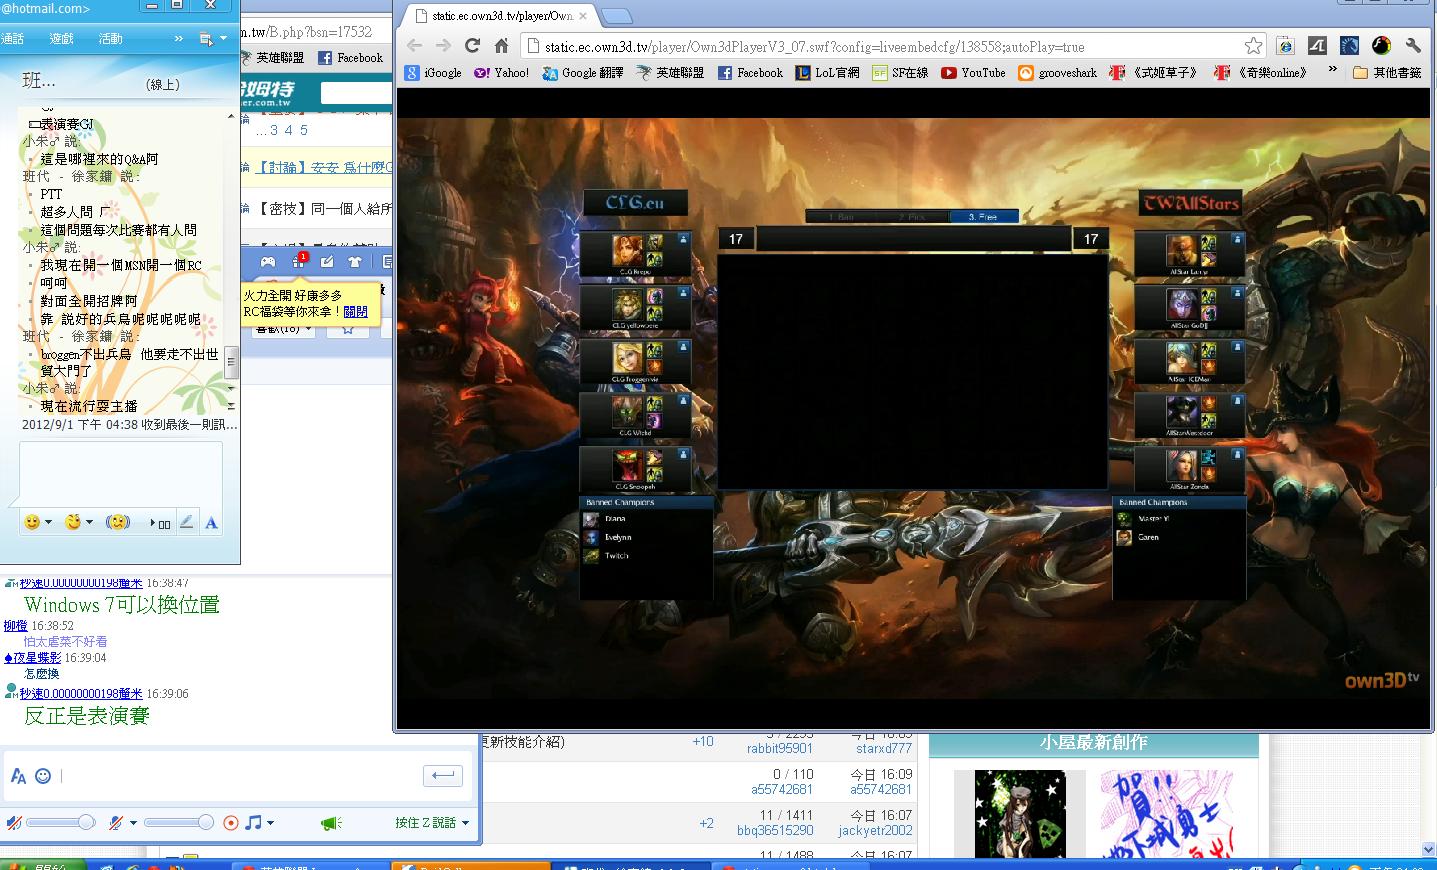Open RC gamepad games icon
Screen dimensions: 1437x870
268,262
